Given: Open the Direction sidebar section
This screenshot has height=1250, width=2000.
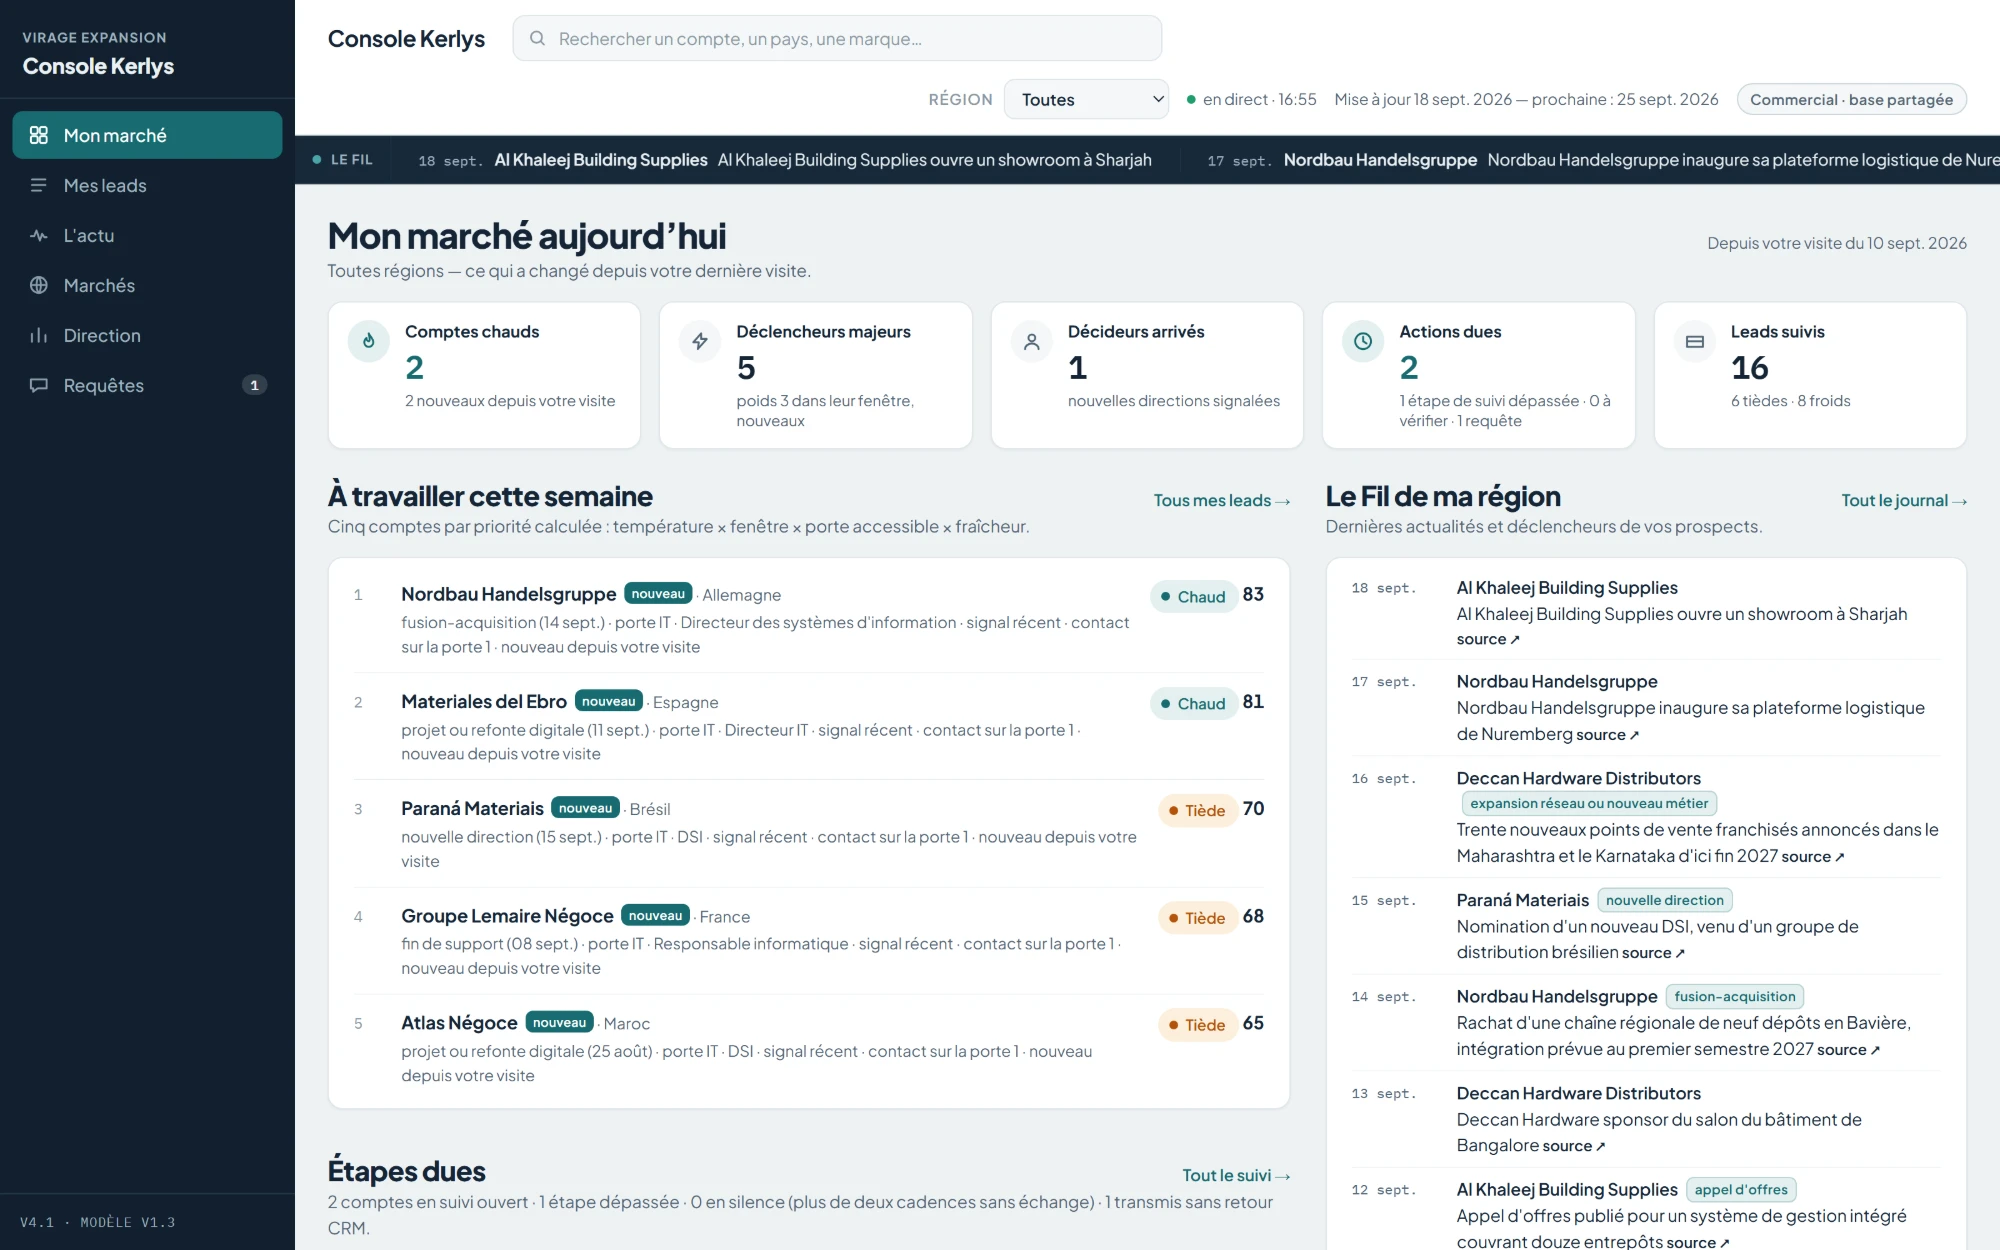Looking at the screenshot, I should click(x=147, y=335).
